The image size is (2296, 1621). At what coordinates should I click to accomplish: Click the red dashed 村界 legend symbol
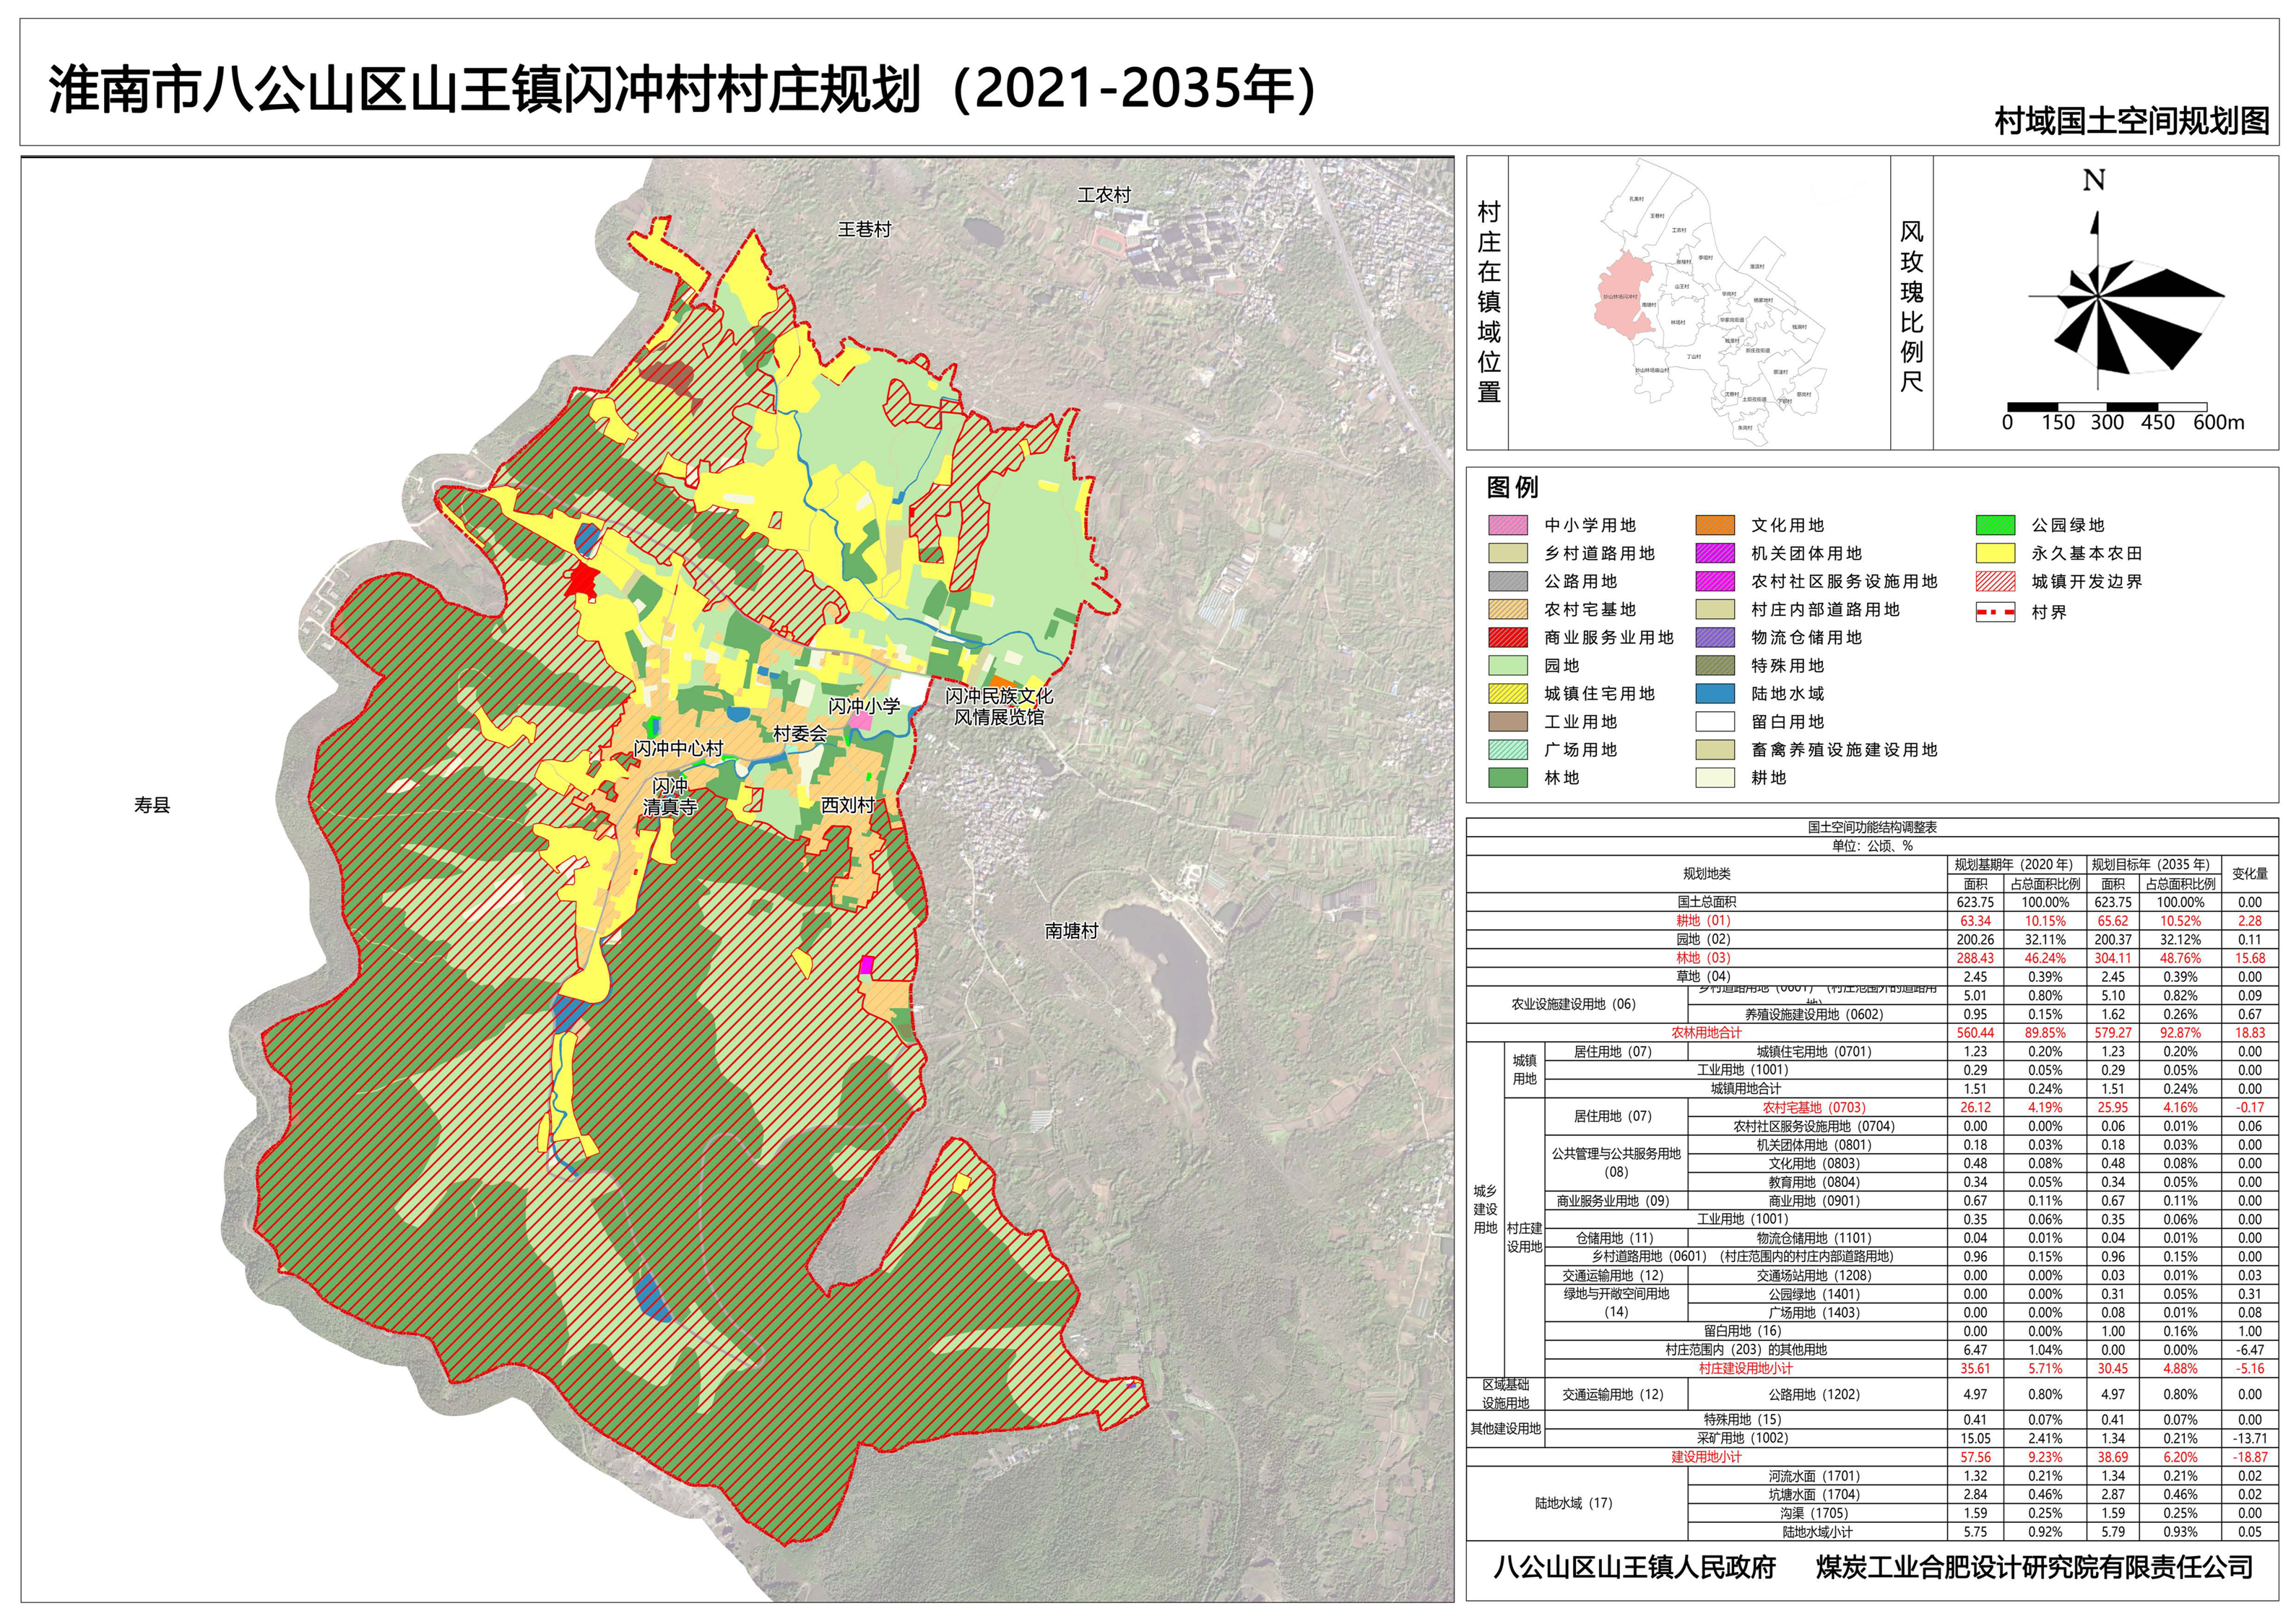[x=1995, y=612]
